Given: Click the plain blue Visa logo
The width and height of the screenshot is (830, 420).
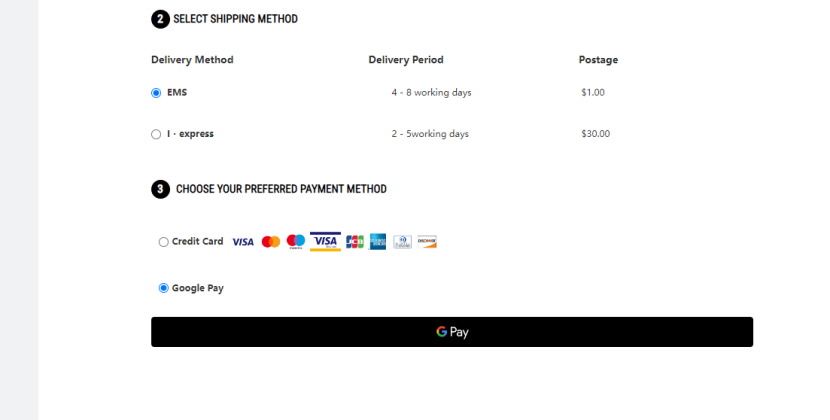Looking at the screenshot, I should [243, 242].
